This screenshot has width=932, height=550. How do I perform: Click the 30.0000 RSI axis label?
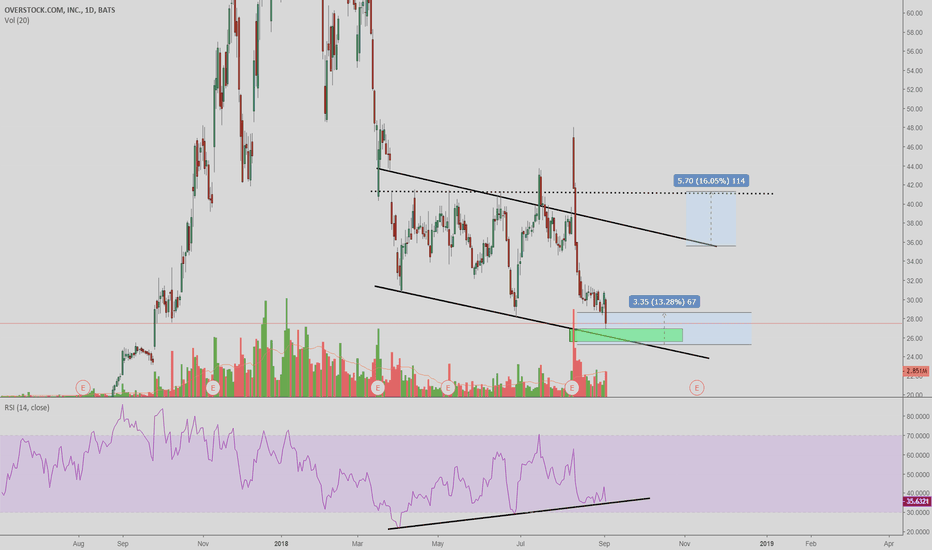[x=917, y=513]
